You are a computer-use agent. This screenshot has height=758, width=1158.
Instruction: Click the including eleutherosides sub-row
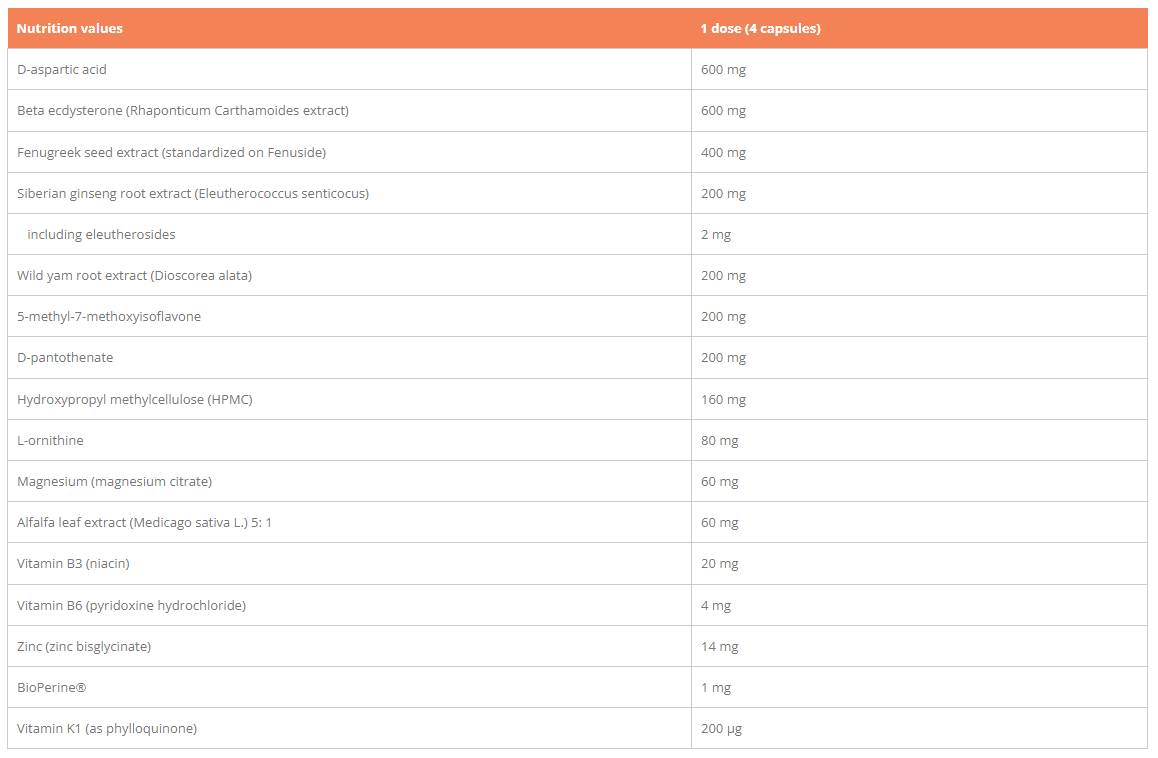coord(101,235)
